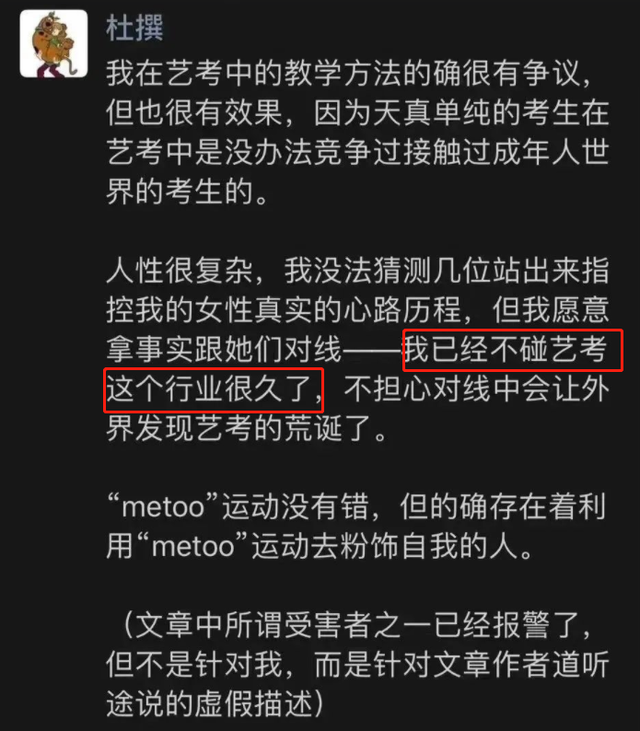Click the short line 界的考生的。
640x731 pixels.
[x=188, y=192]
